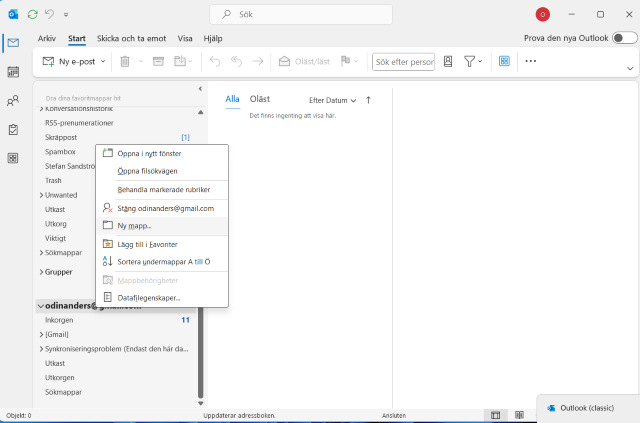
Task: Switch to Normal view in status bar
Action: pos(496,415)
